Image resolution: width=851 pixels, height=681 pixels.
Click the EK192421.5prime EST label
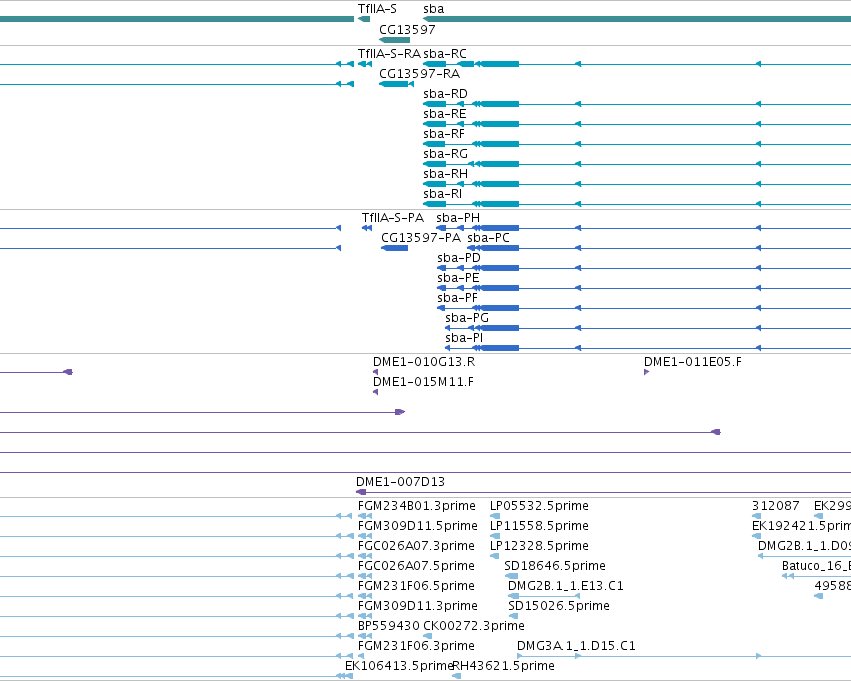(801, 526)
